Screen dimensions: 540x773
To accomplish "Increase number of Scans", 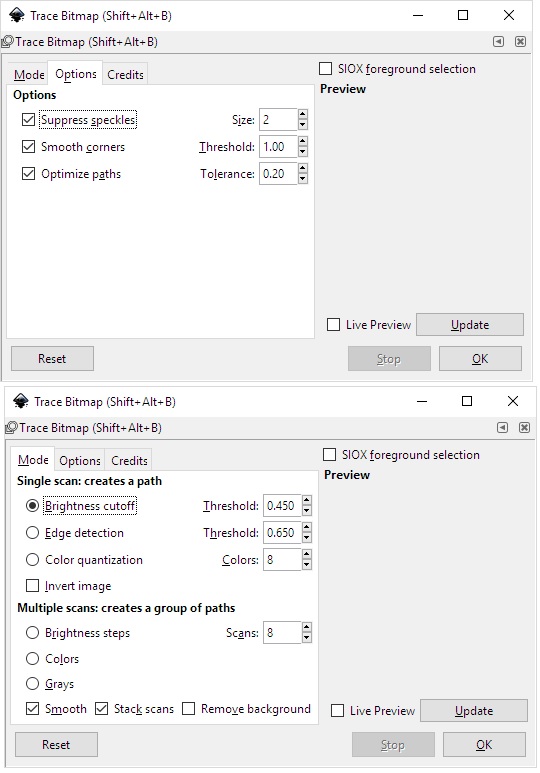I will click(x=307, y=628).
